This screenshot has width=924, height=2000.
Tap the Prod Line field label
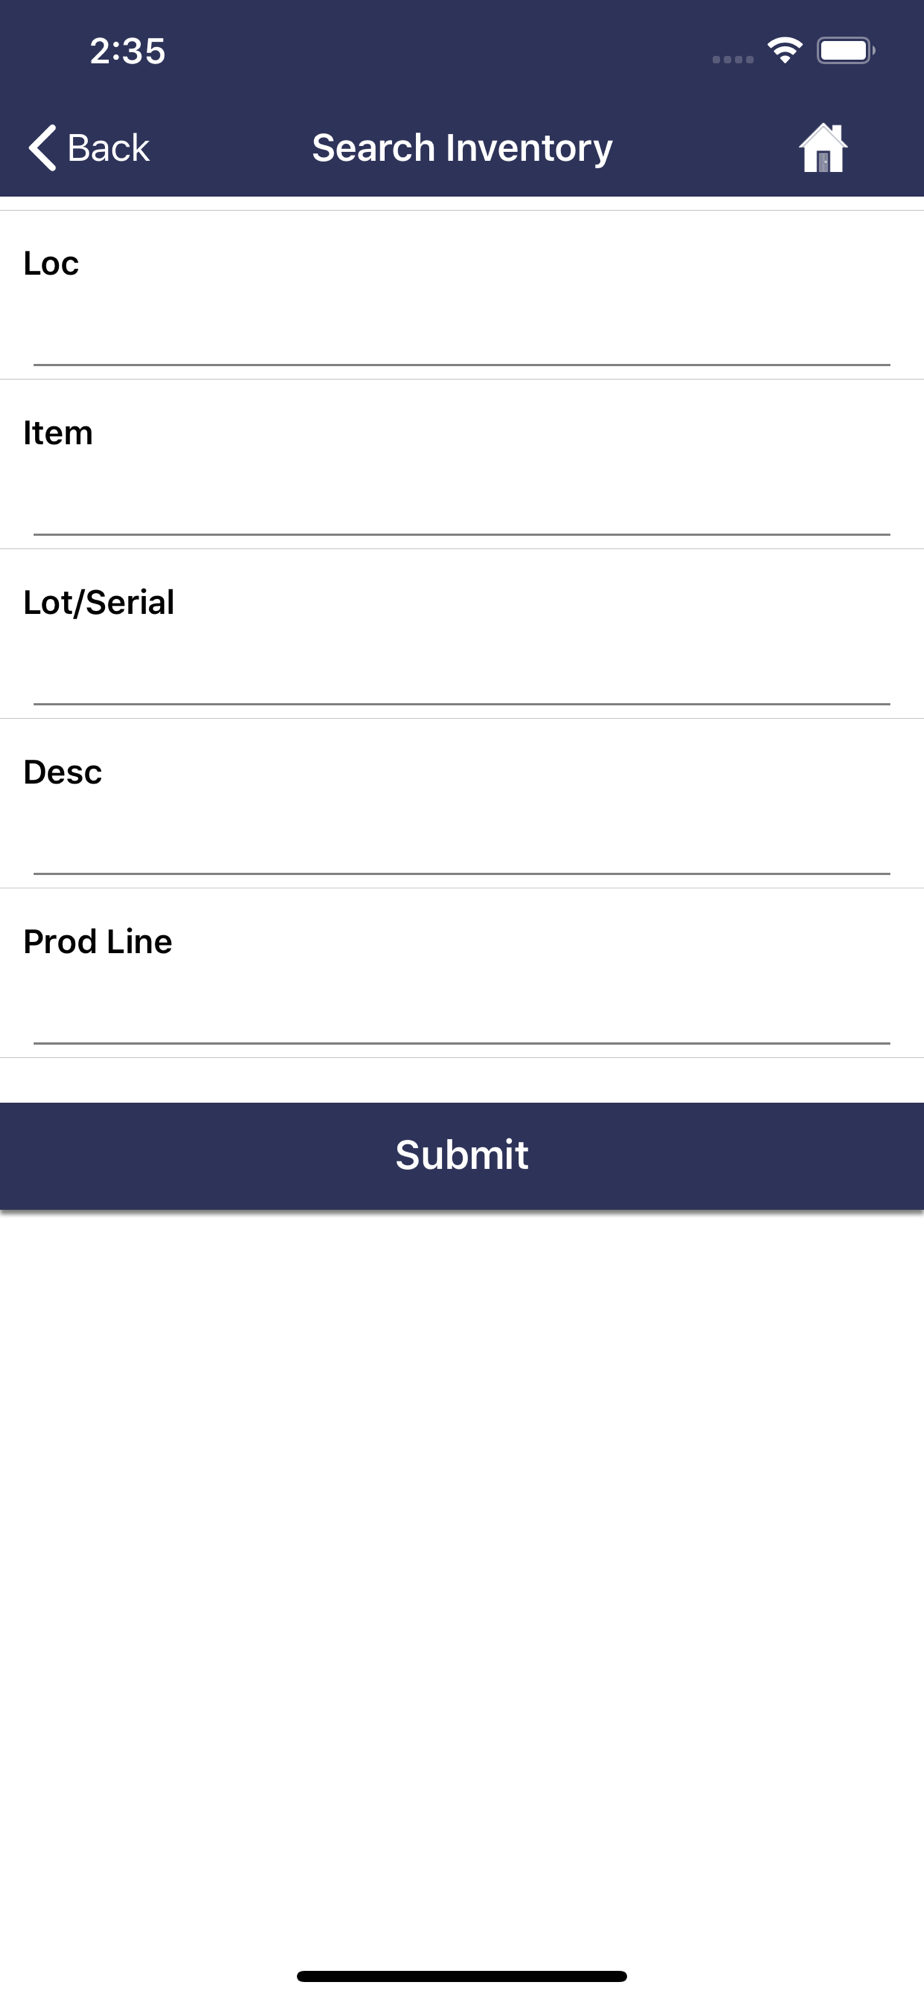coord(98,942)
